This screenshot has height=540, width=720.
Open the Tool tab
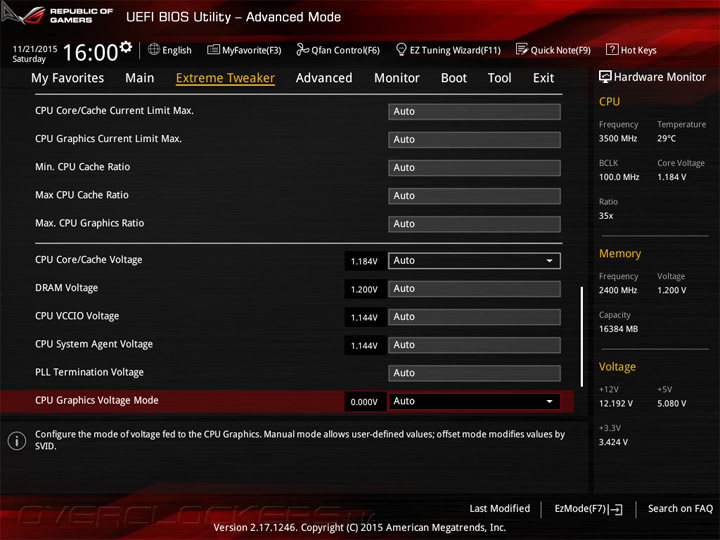(x=500, y=78)
